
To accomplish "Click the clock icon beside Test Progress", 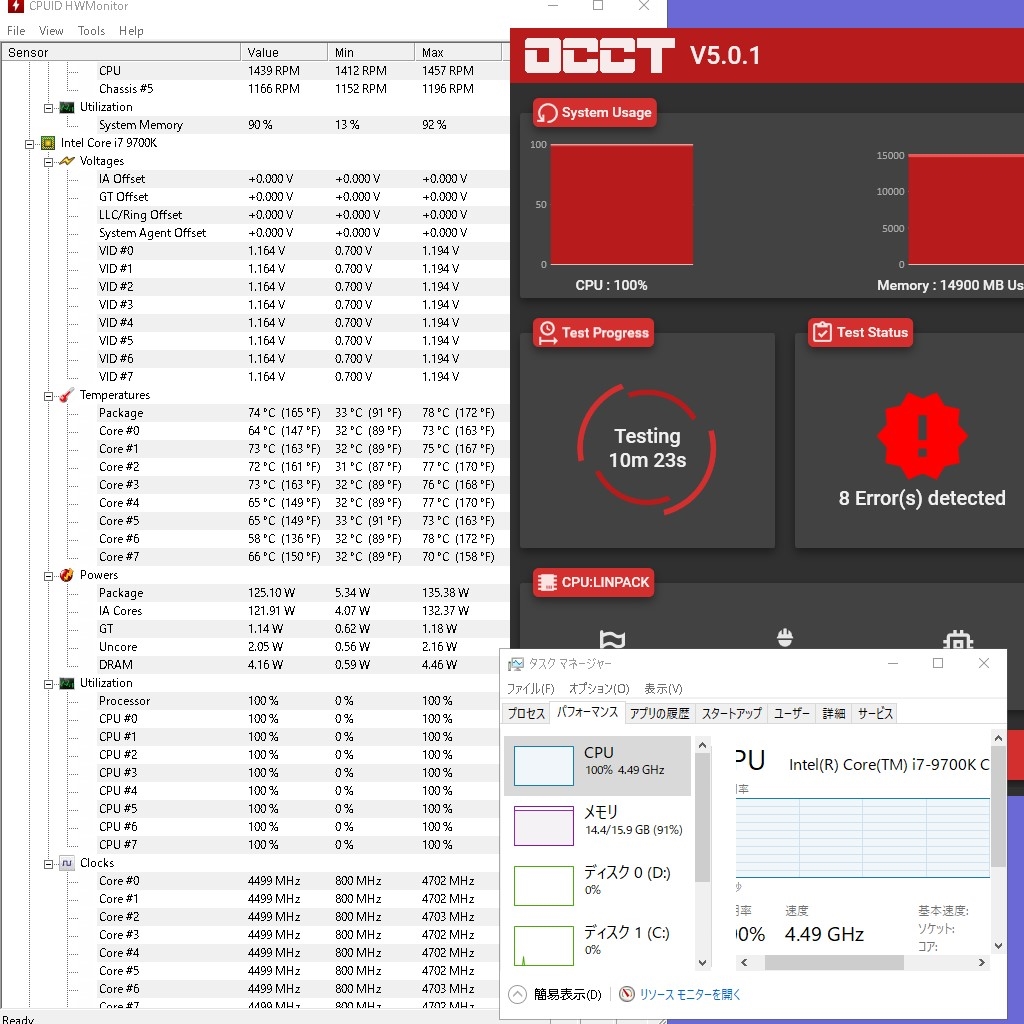I will [x=547, y=332].
